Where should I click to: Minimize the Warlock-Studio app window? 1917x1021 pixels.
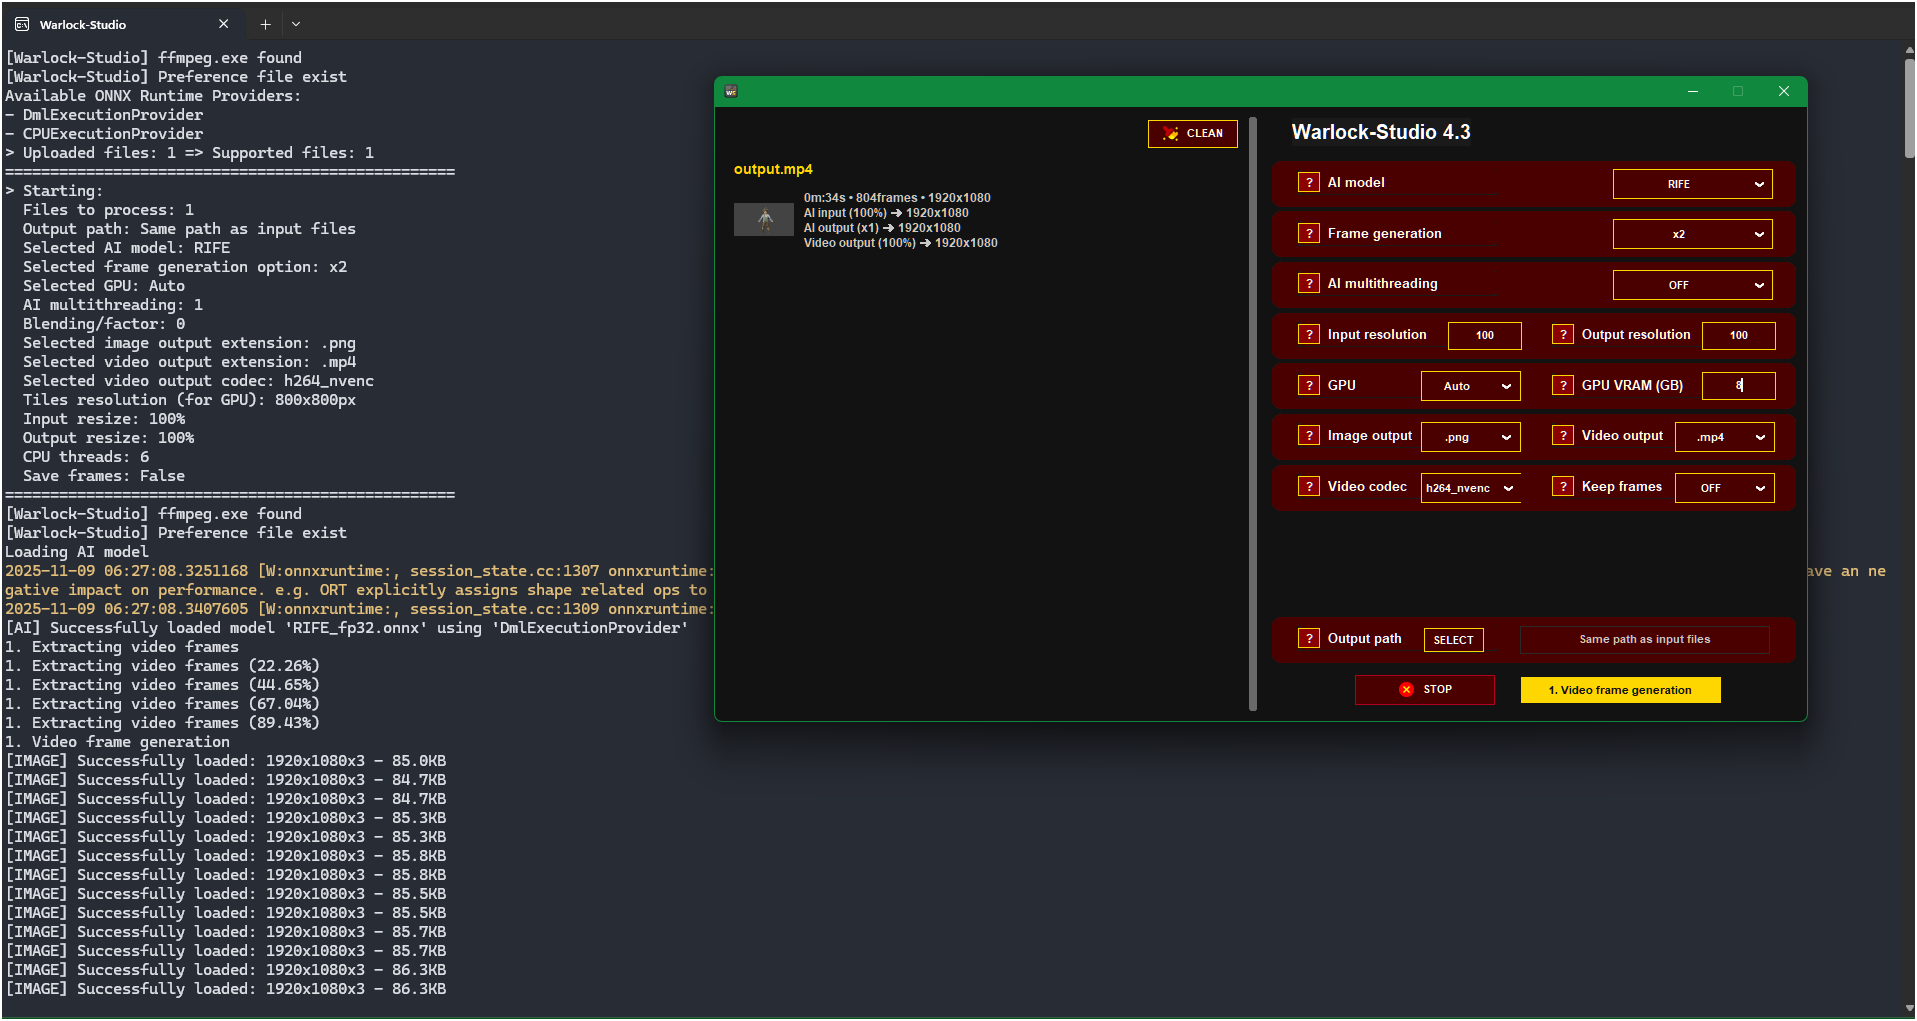tap(1692, 91)
